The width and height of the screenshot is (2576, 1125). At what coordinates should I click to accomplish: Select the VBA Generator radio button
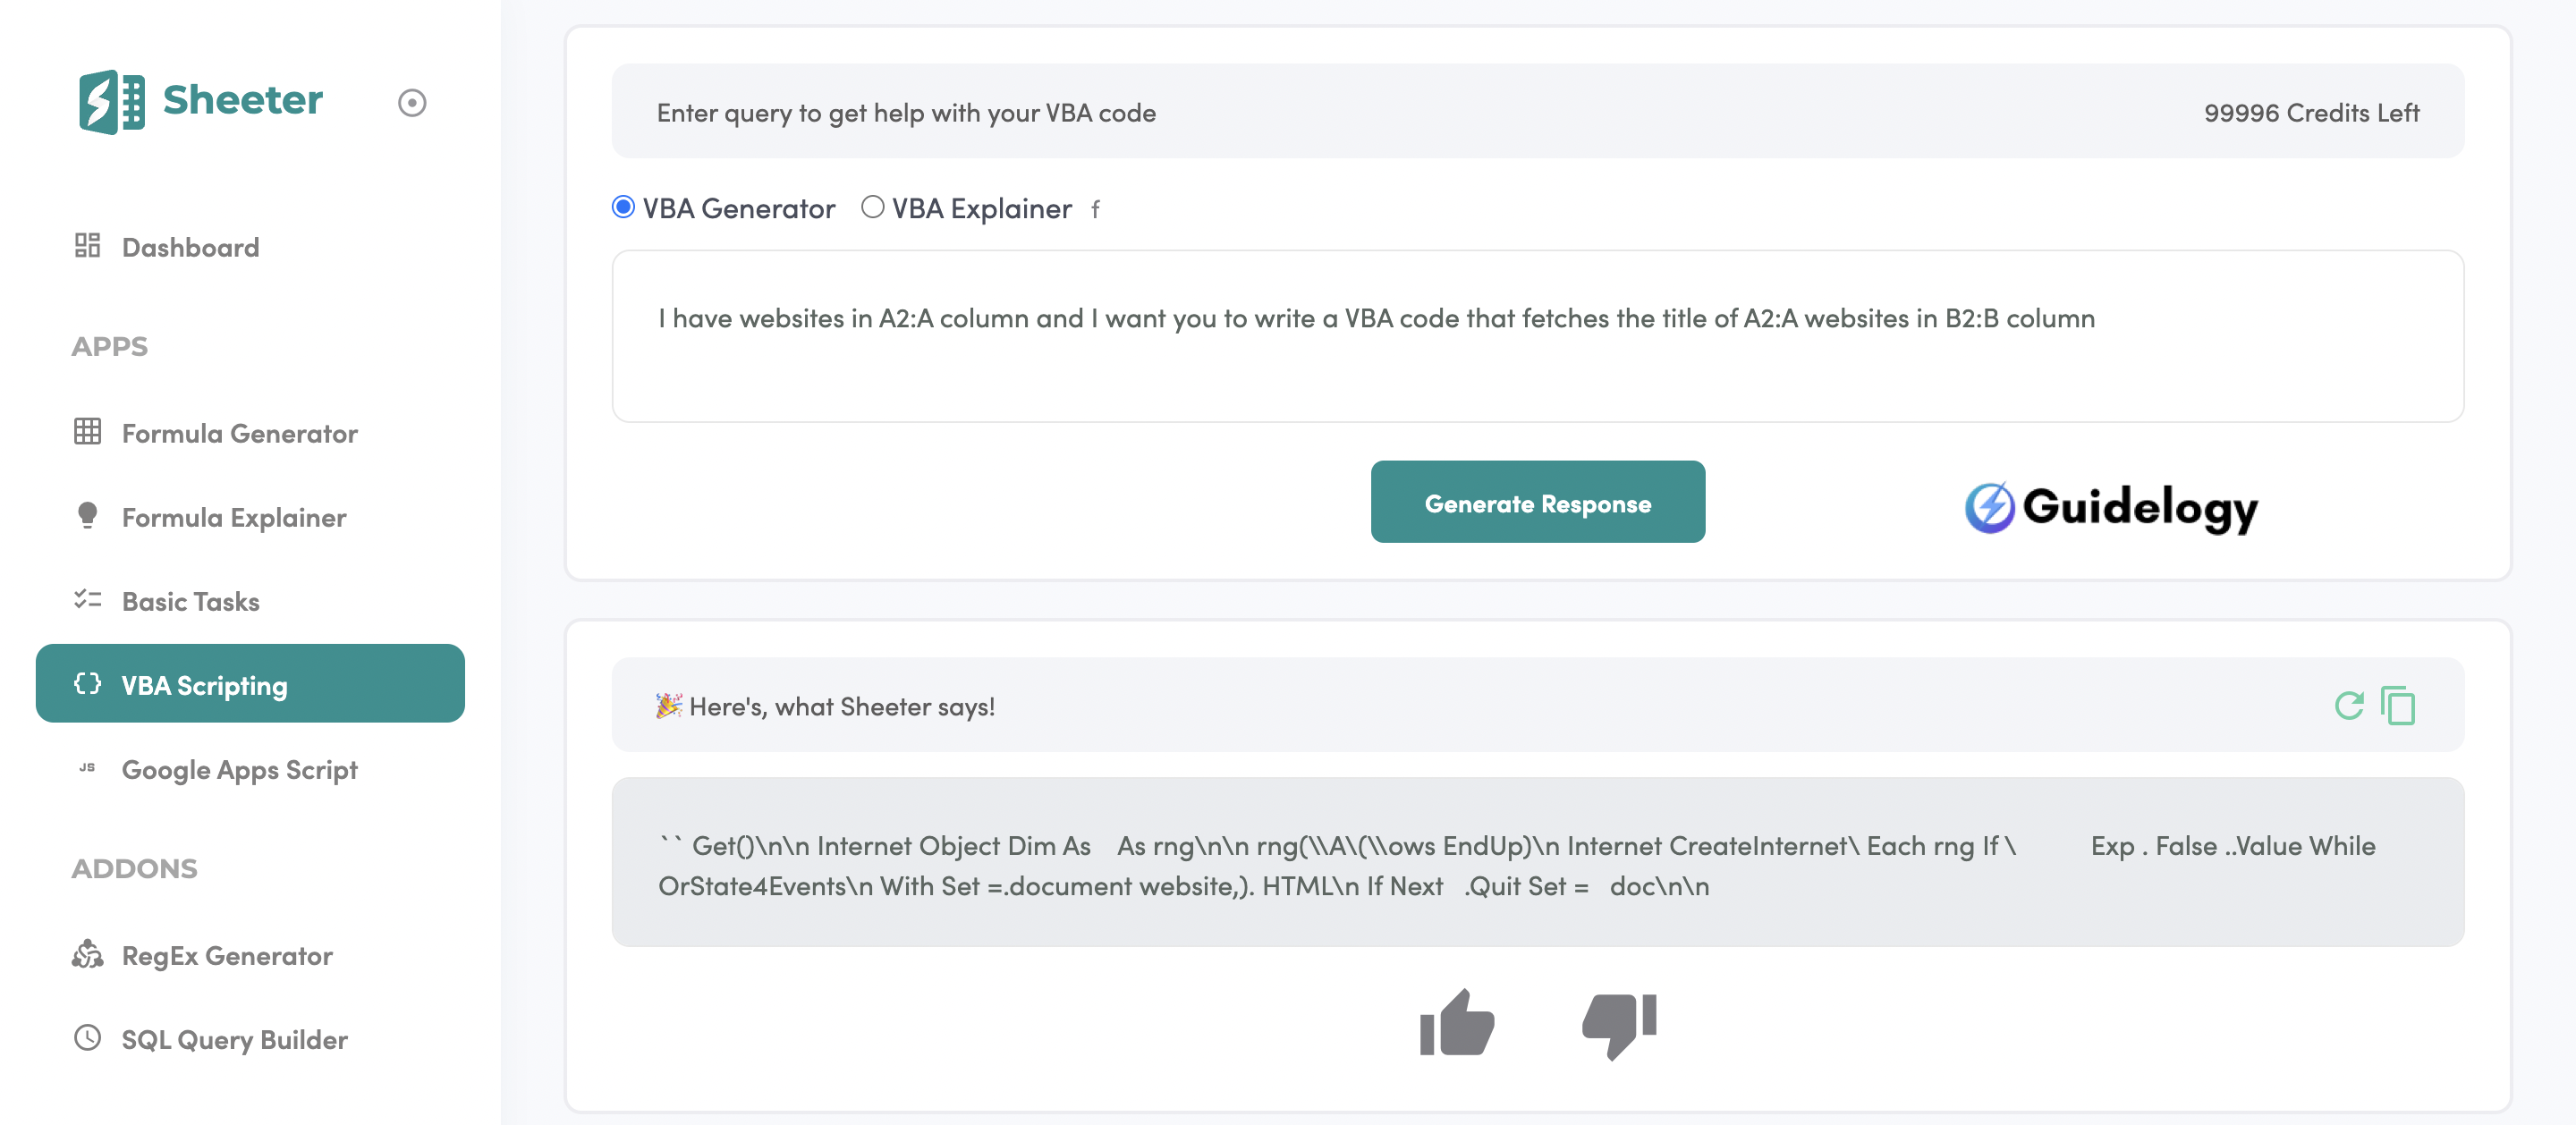coord(623,207)
